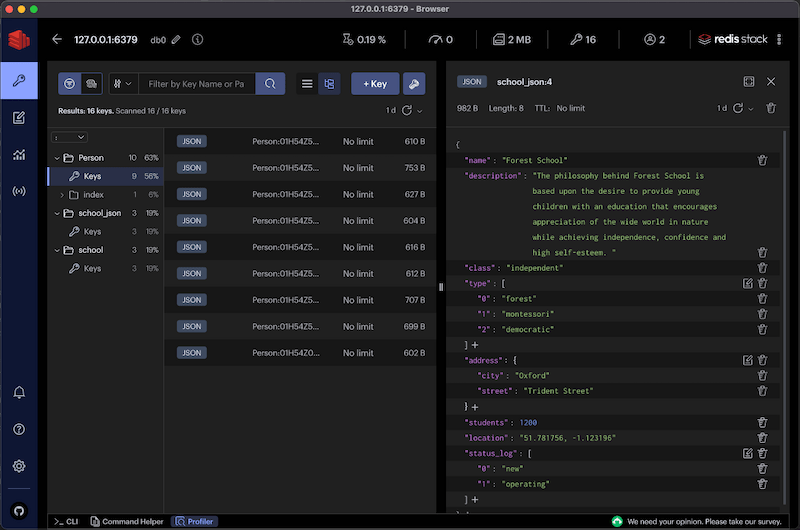The image size is (800, 530).
Task: Click the Bulk Actions icon beside + Key
Action: click(x=414, y=84)
